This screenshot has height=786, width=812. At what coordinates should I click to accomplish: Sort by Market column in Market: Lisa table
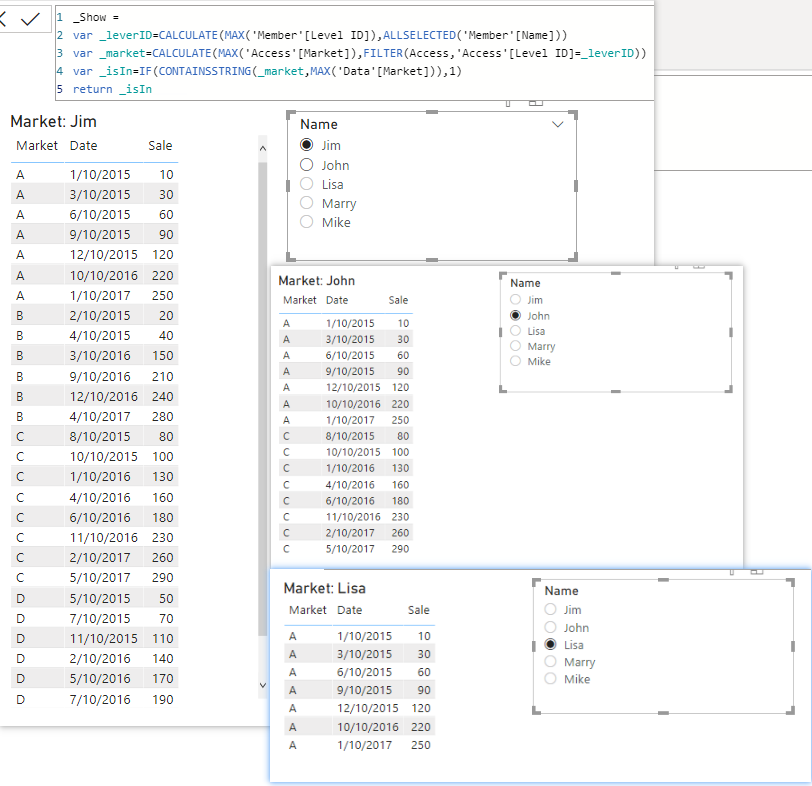pyautogui.click(x=308, y=610)
